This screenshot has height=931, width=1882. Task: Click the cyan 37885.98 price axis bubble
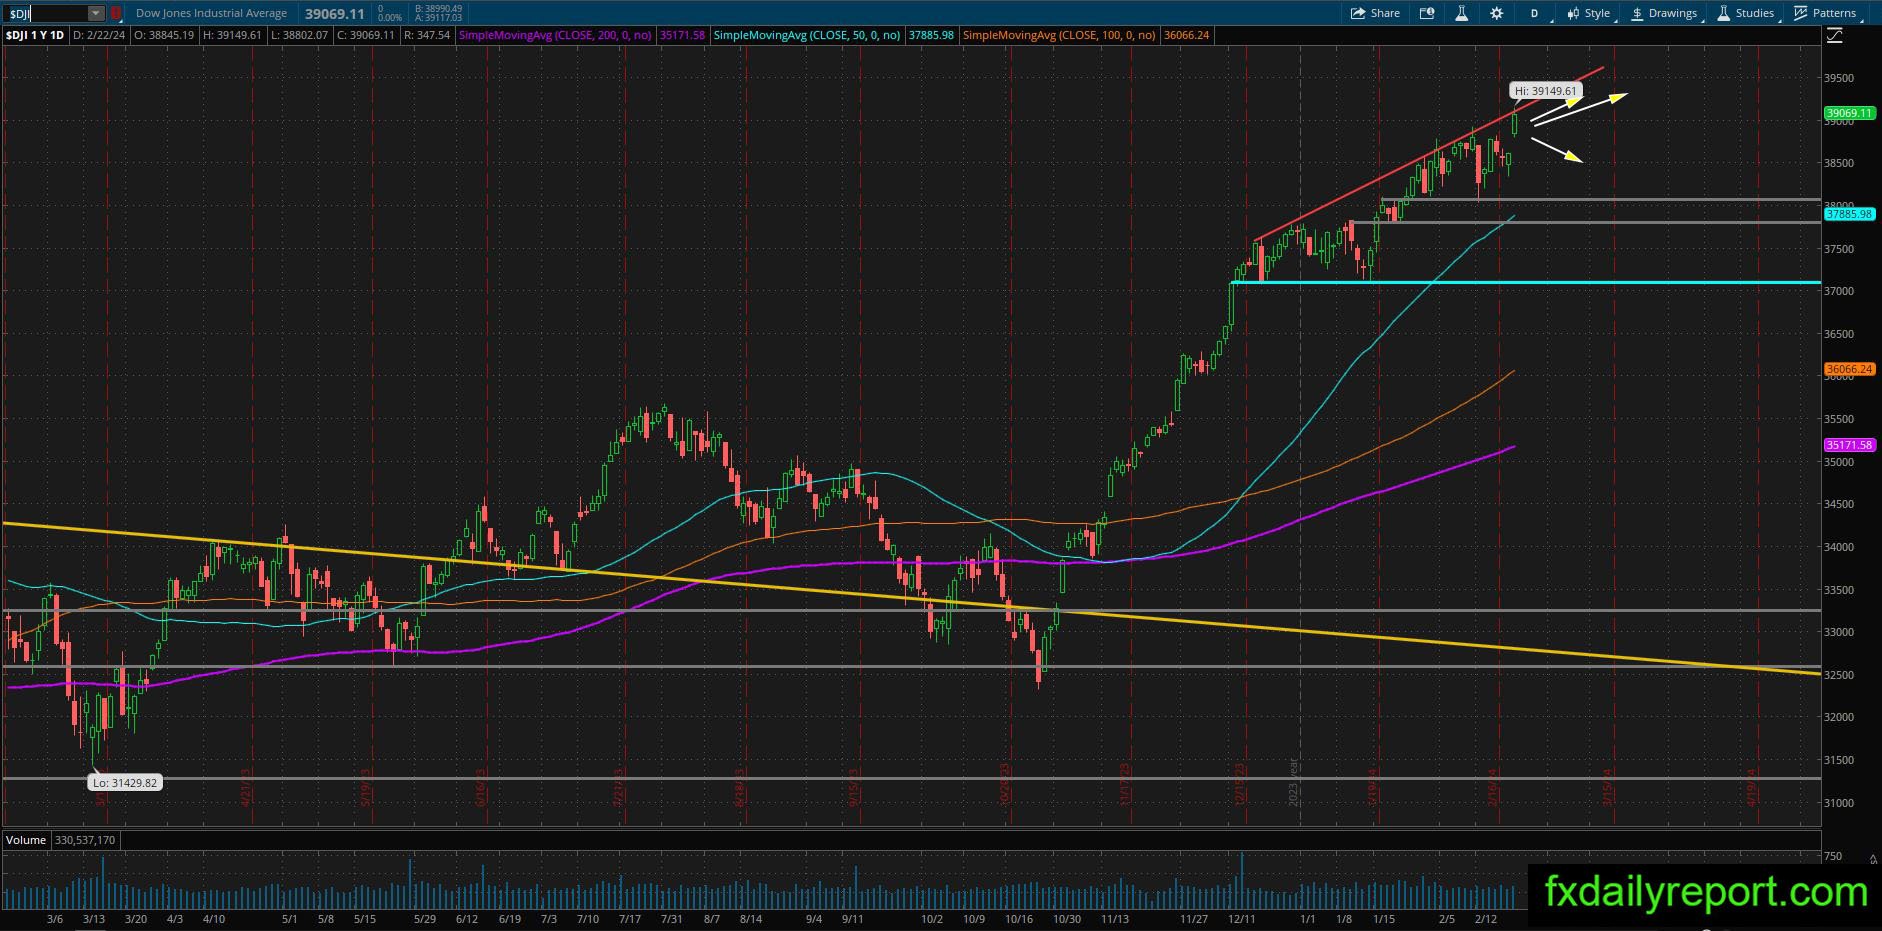point(1849,214)
